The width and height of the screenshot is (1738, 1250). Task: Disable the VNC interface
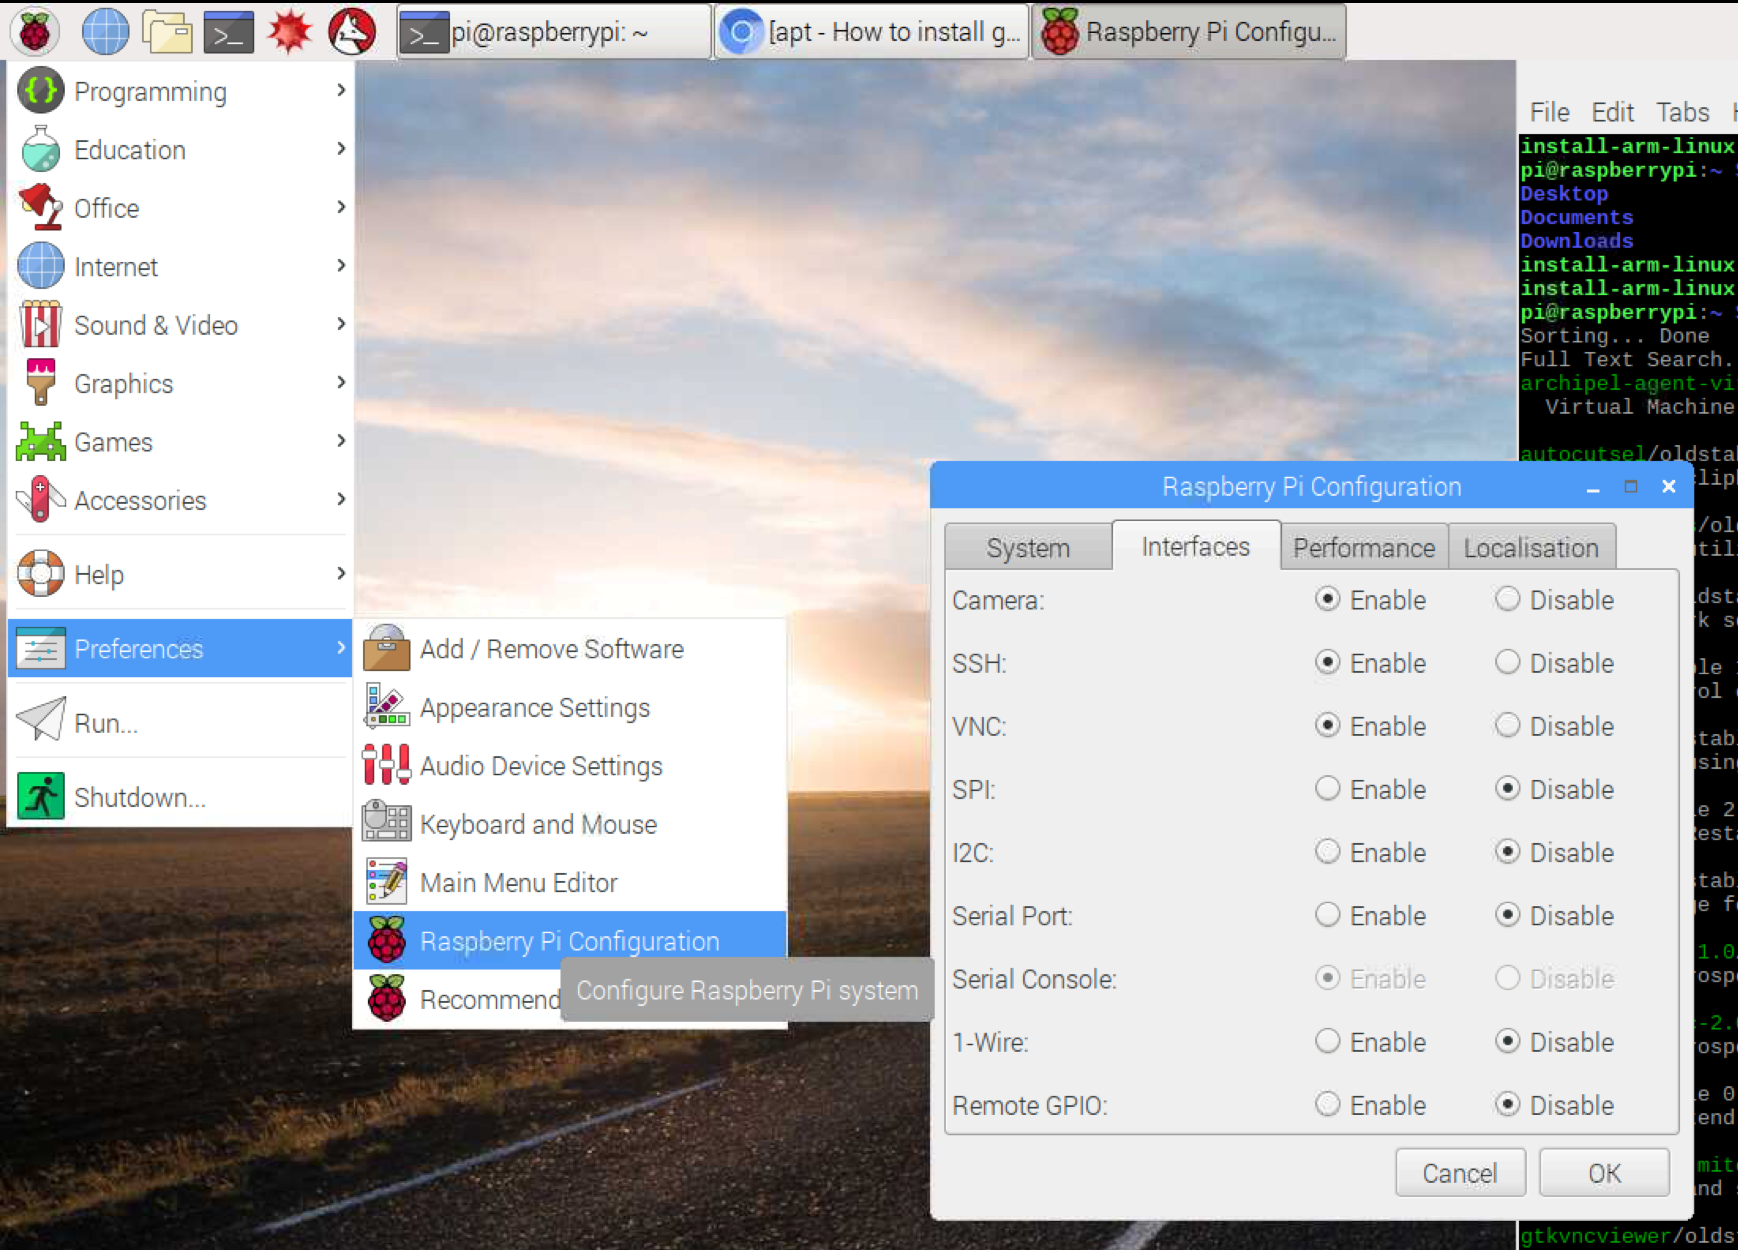[1507, 725]
